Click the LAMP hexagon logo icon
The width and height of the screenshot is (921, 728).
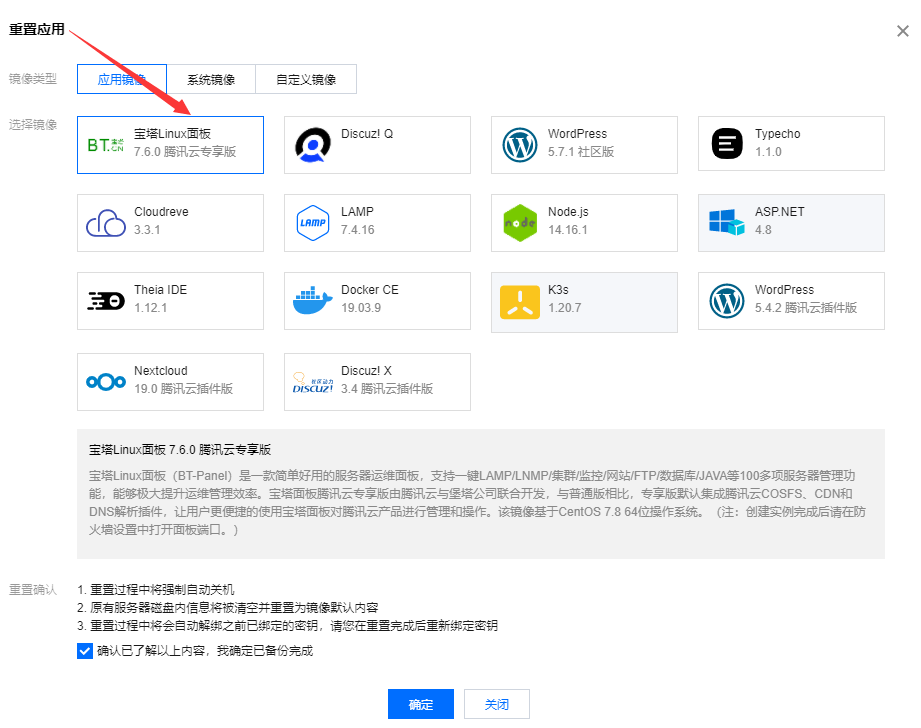[312, 223]
